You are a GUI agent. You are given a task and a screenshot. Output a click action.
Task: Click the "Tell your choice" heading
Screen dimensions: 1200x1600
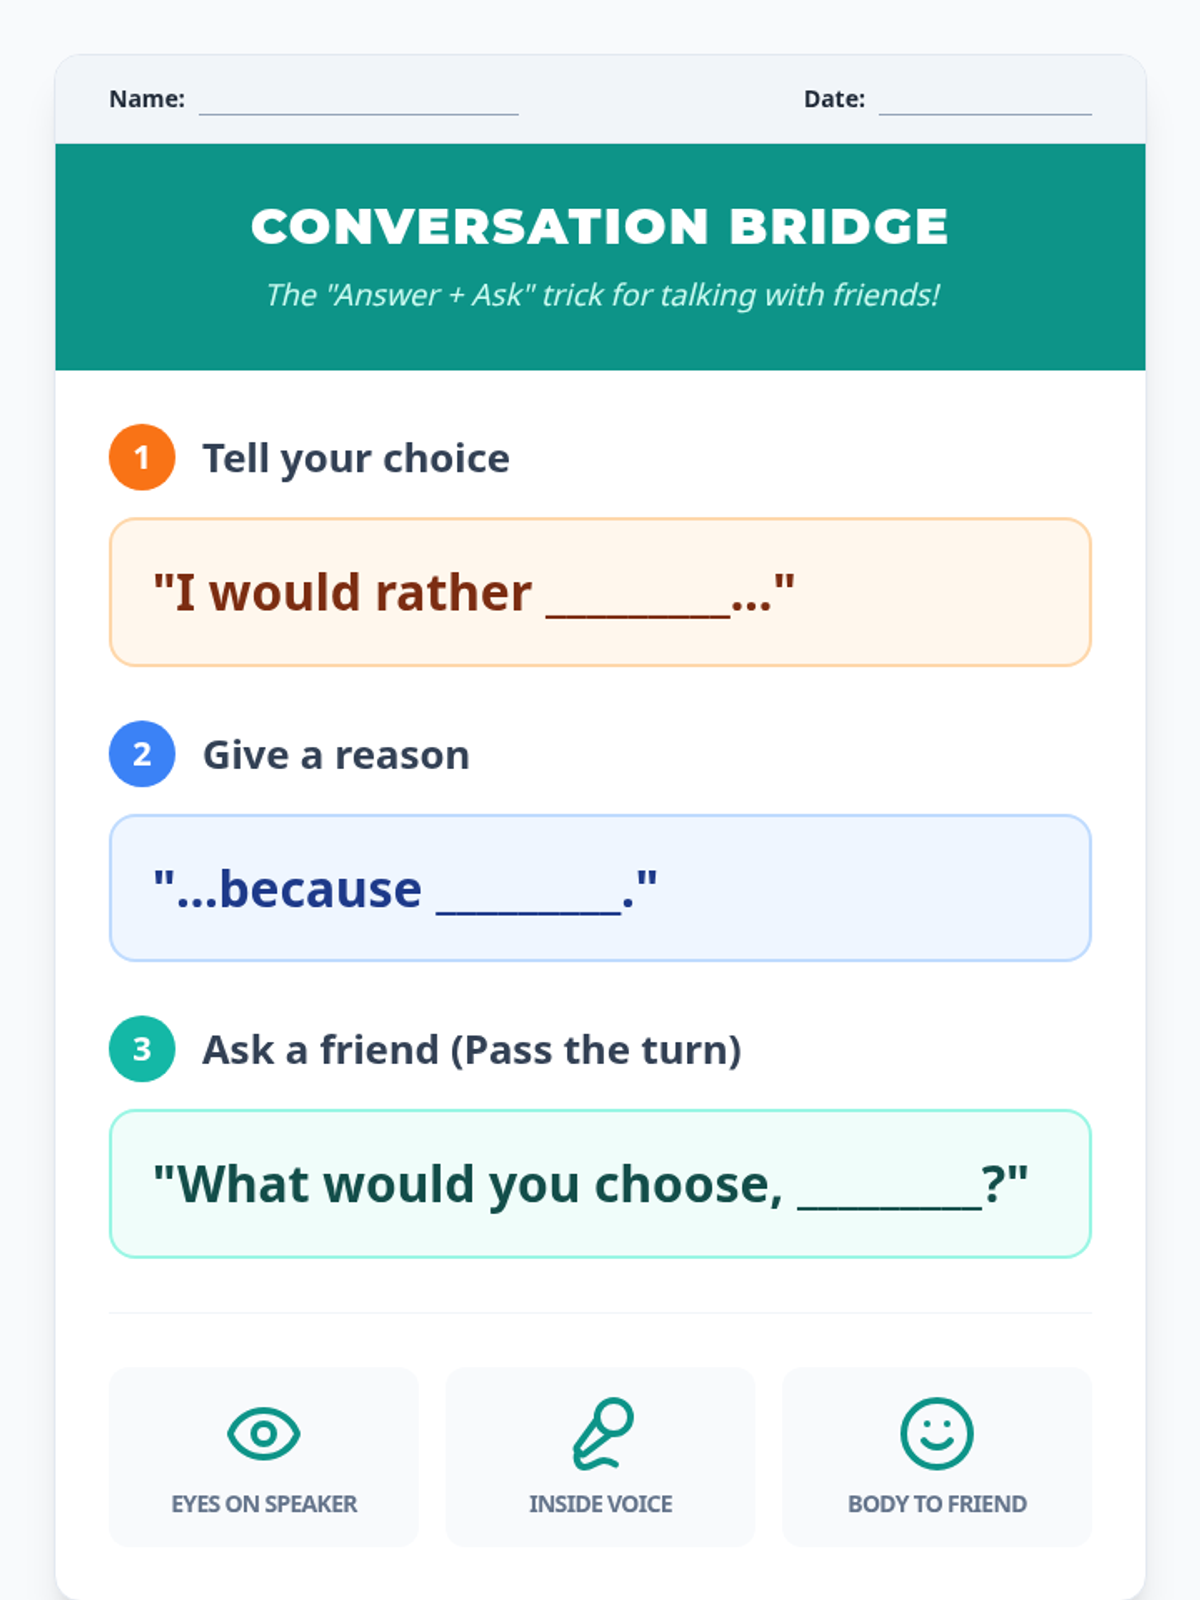click(356, 458)
